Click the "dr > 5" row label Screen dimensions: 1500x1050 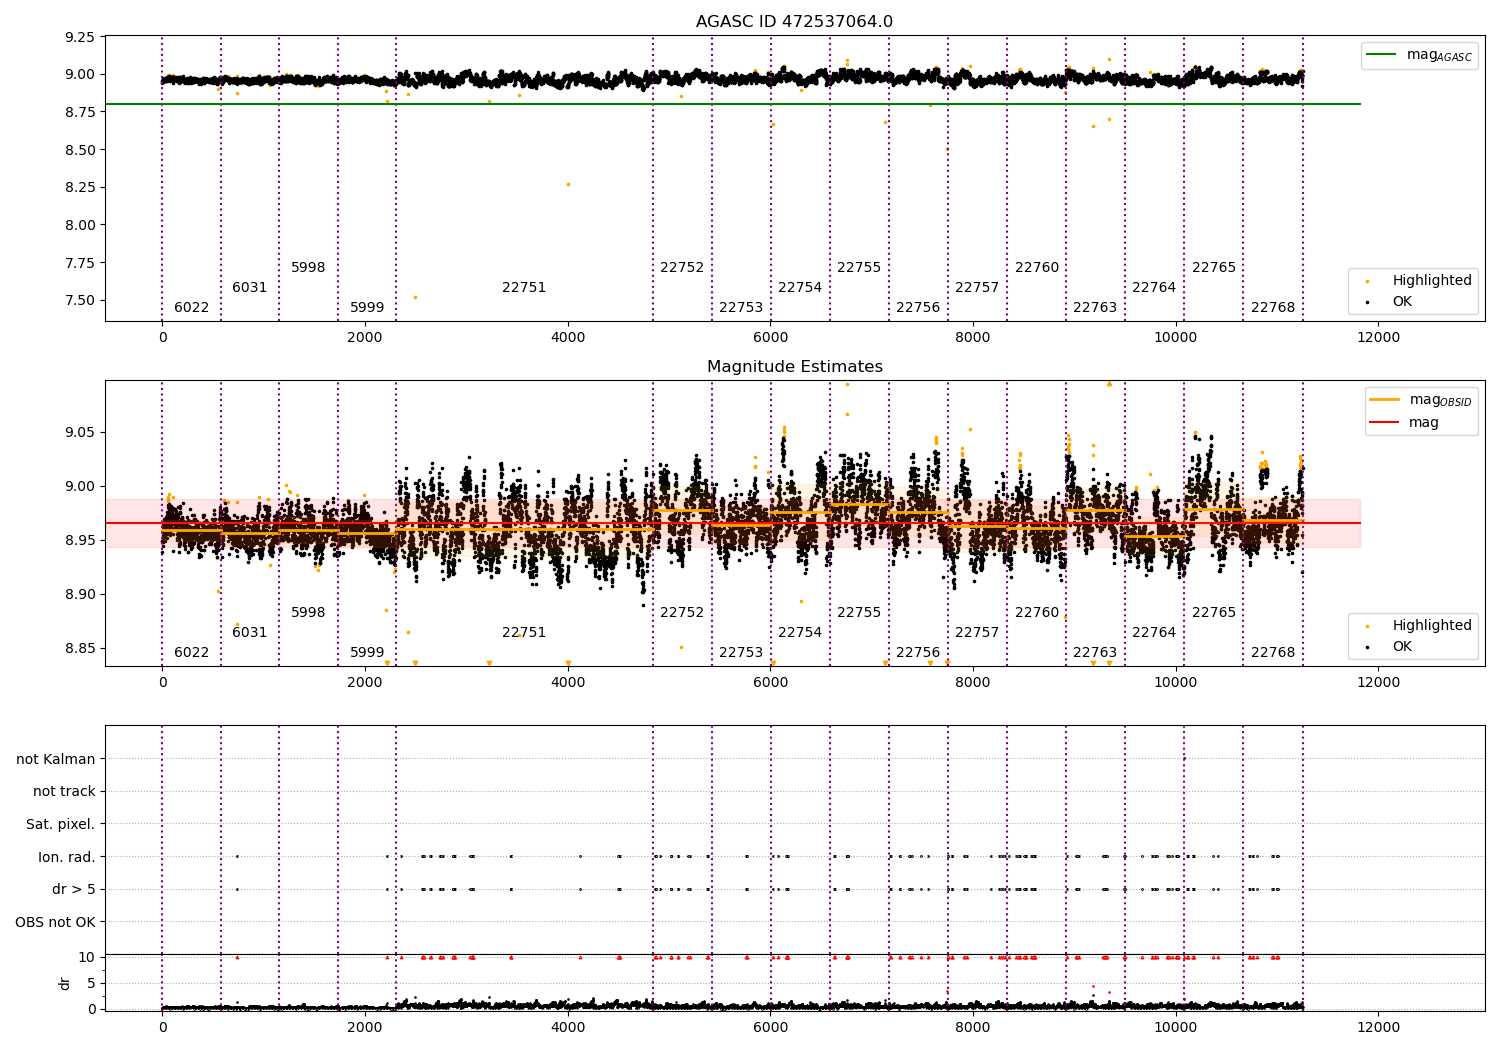(x=74, y=890)
